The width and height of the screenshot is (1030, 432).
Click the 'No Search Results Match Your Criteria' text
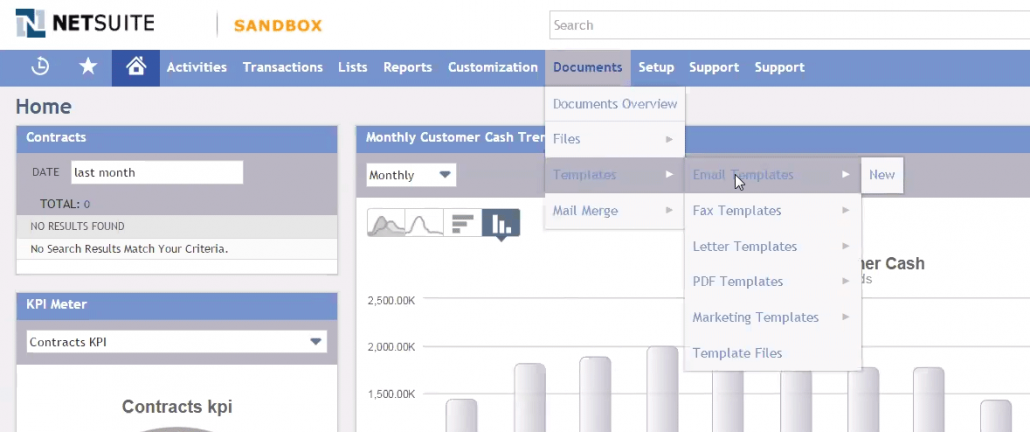[x=129, y=249]
